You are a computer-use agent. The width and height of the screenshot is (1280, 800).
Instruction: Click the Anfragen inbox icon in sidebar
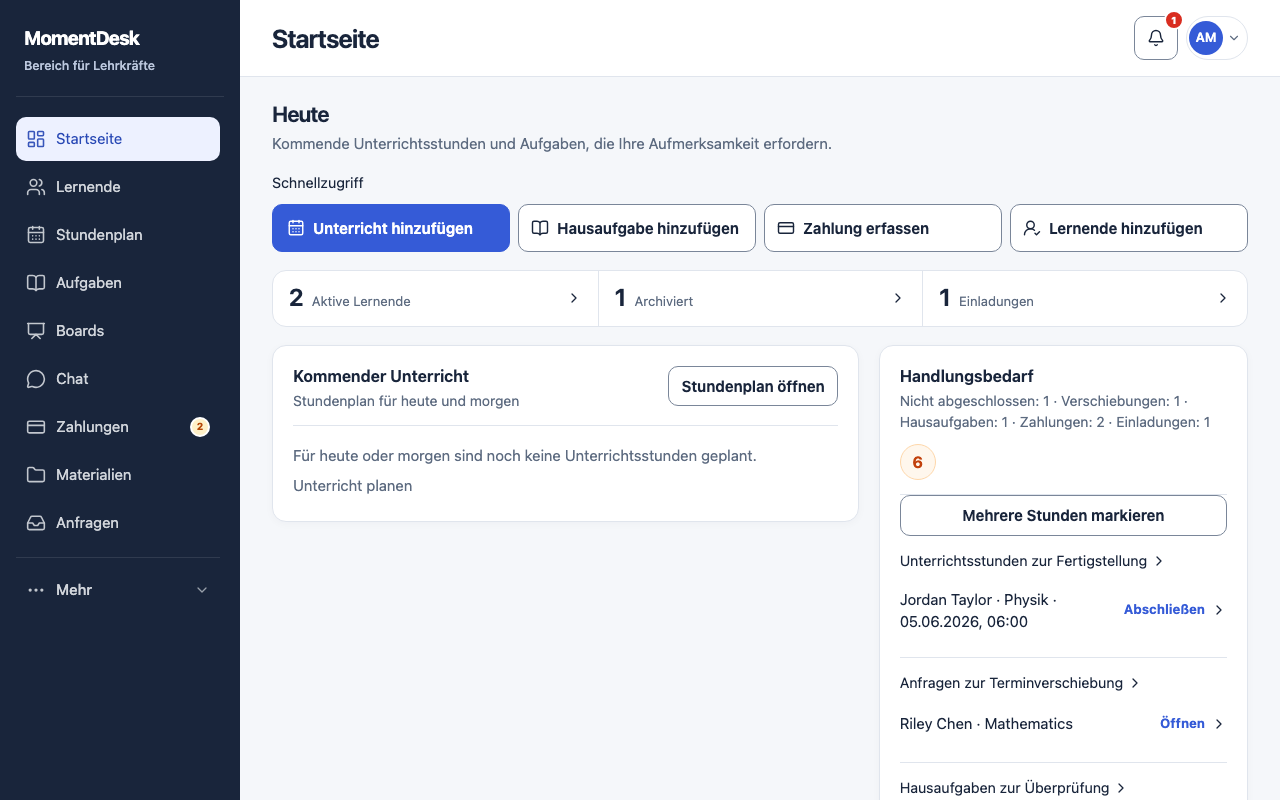point(36,523)
